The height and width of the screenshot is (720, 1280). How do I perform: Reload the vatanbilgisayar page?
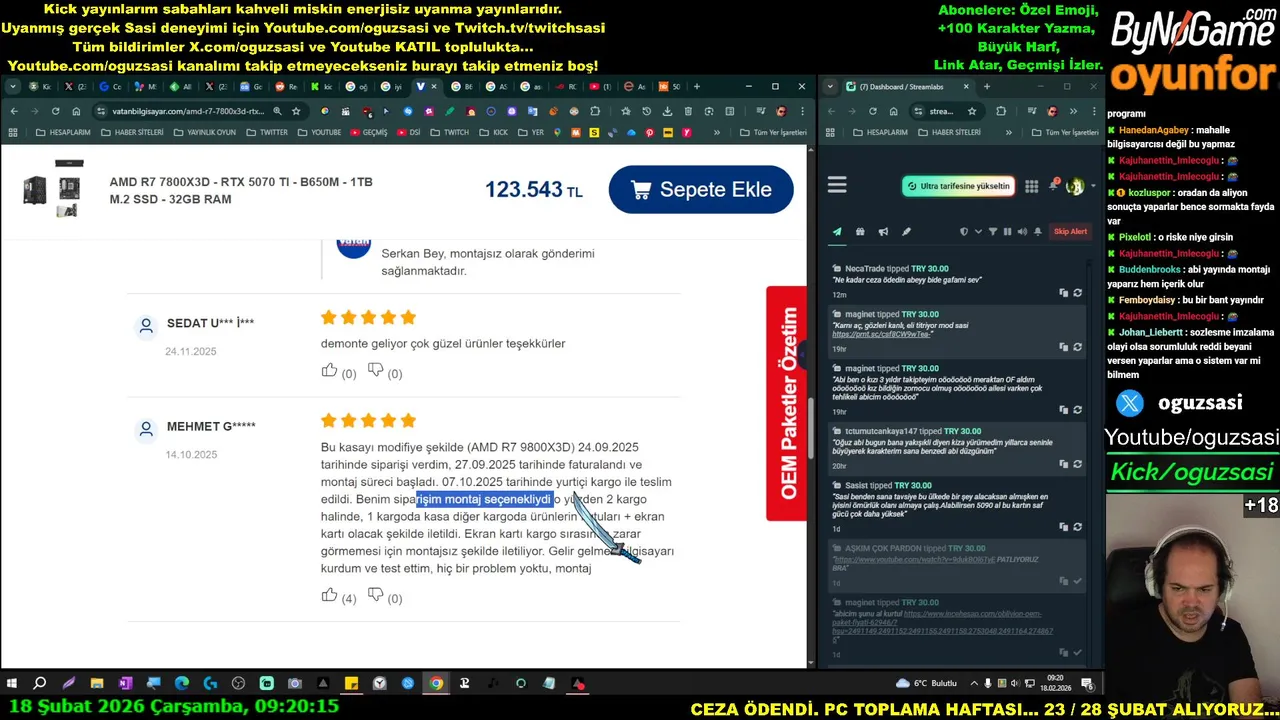click(x=55, y=111)
